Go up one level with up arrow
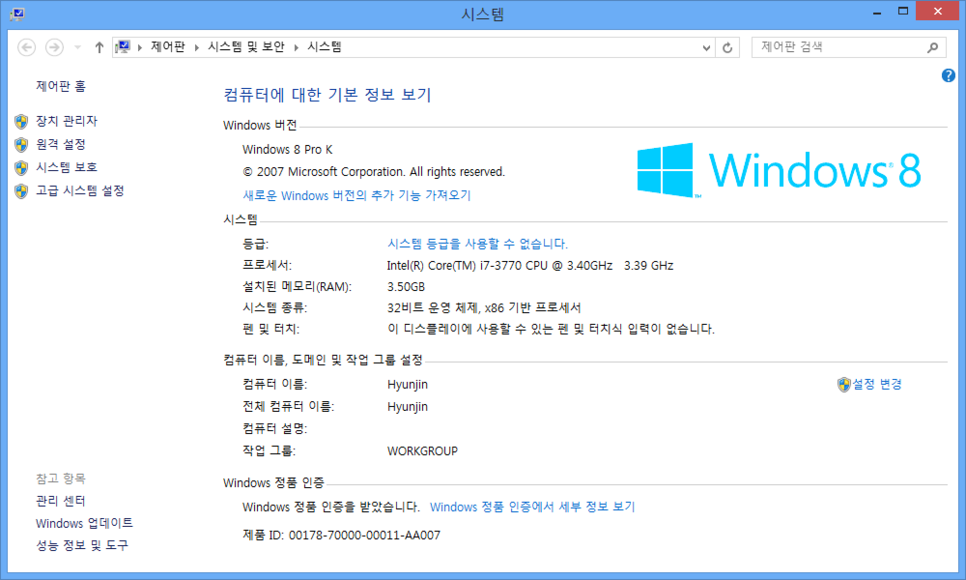 pos(99,47)
